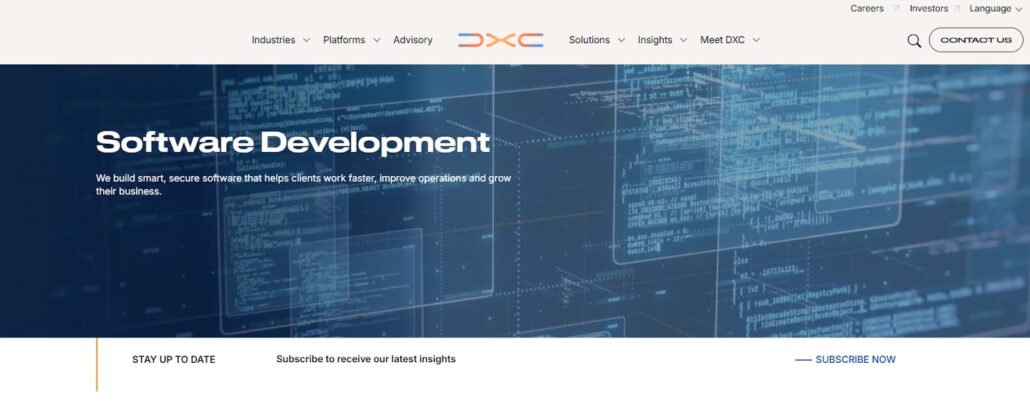The width and height of the screenshot is (1030, 406).
Task: Open the Solutions menu
Action: tap(589, 40)
